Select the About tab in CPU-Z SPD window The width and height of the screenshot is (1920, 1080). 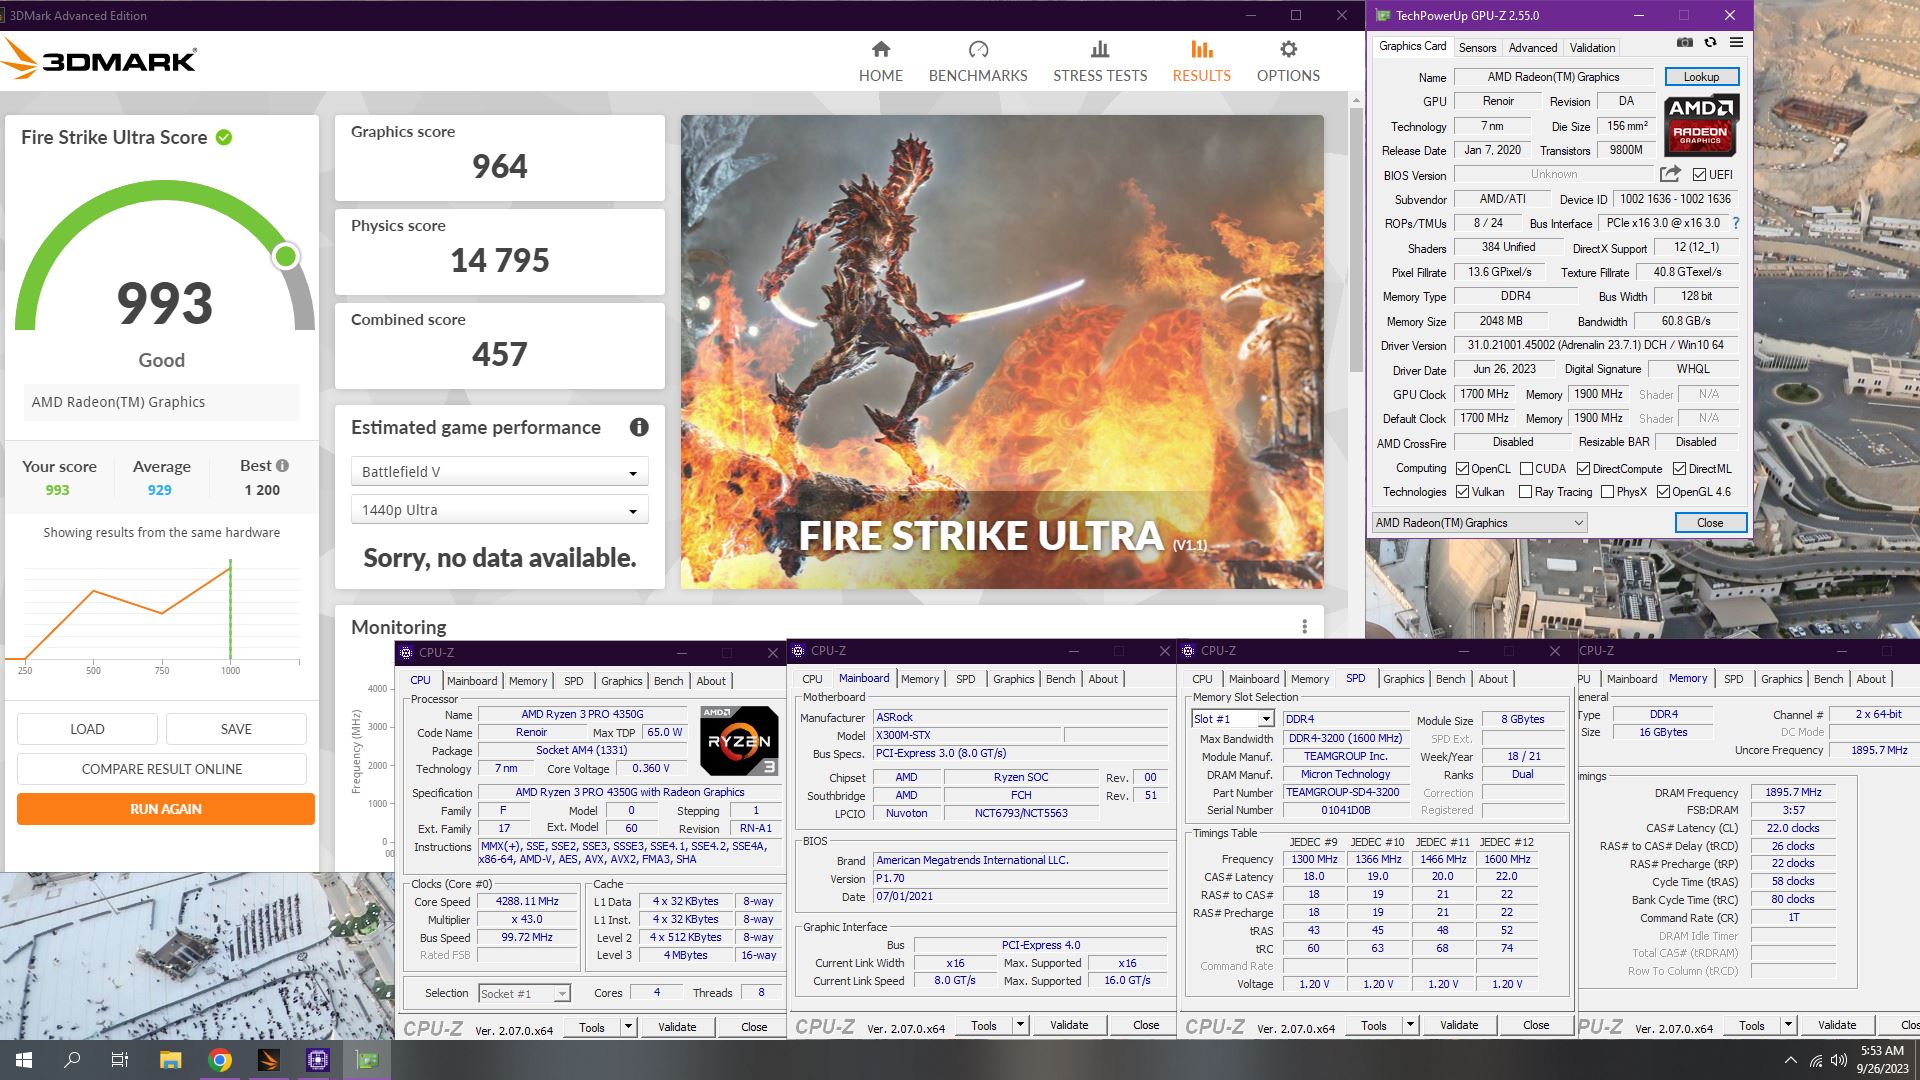1493,679
